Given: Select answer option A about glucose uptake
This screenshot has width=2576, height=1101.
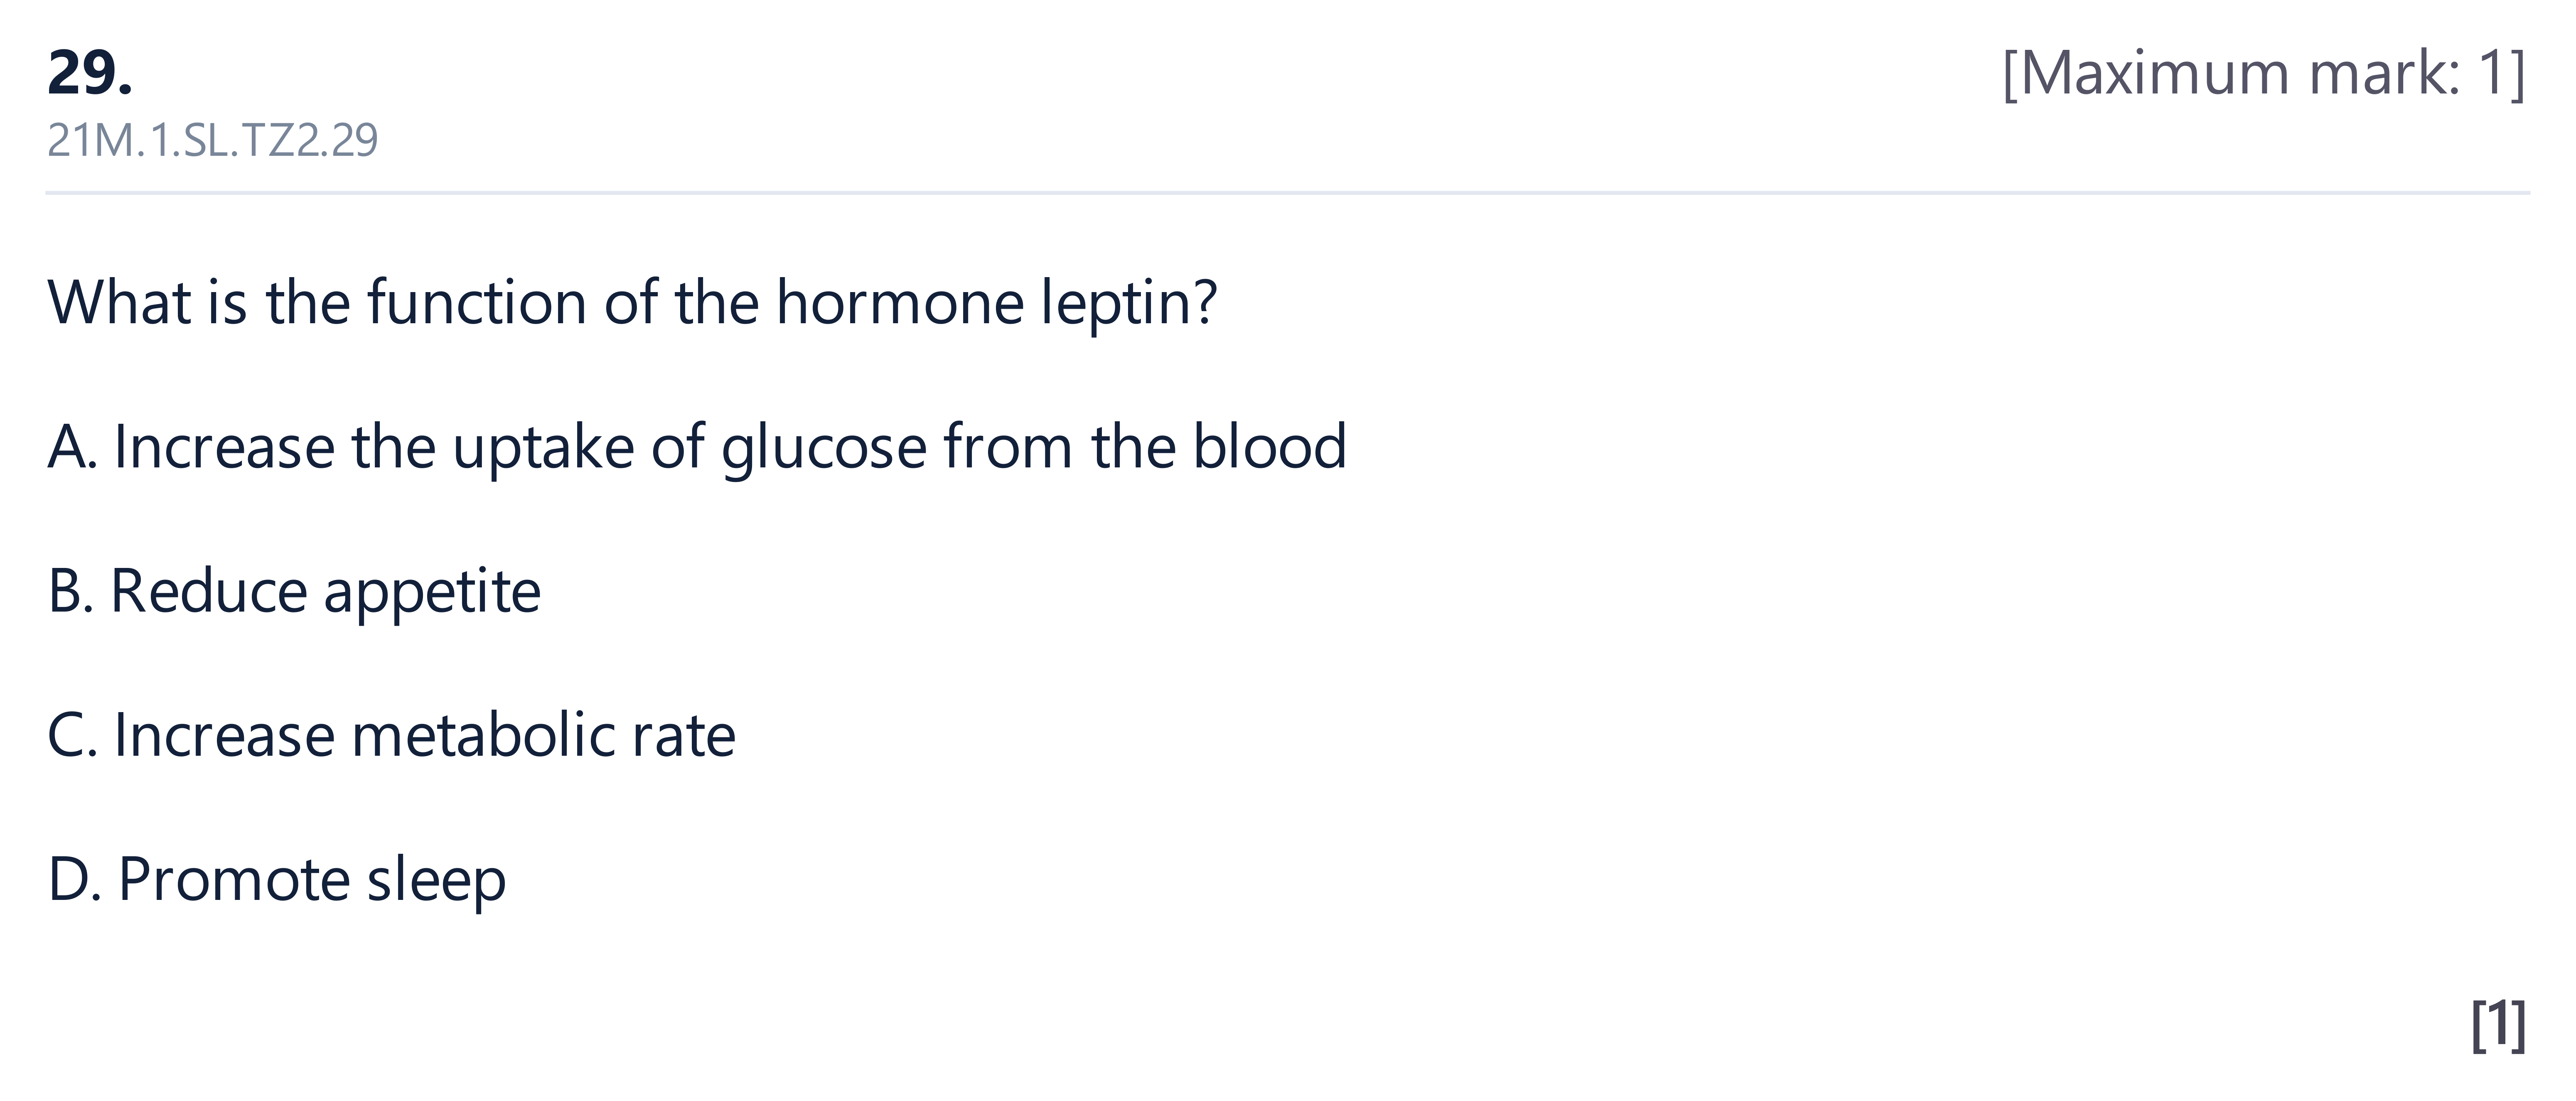Looking at the screenshot, I should tap(697, 447).
